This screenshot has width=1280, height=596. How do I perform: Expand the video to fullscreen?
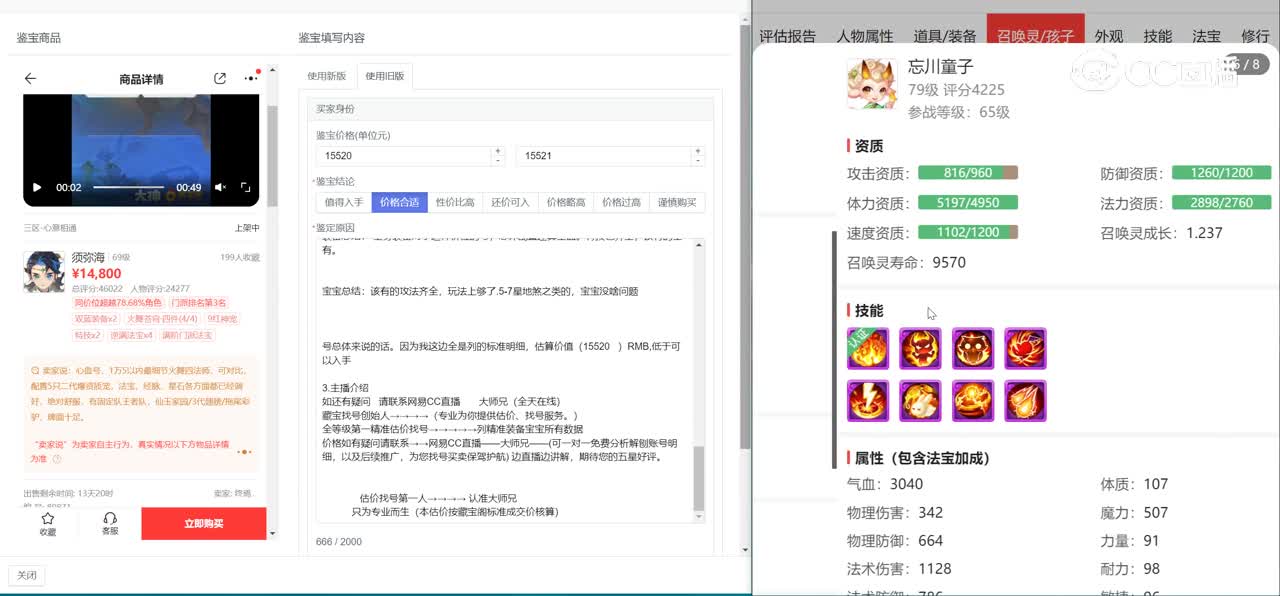(245, 187)
